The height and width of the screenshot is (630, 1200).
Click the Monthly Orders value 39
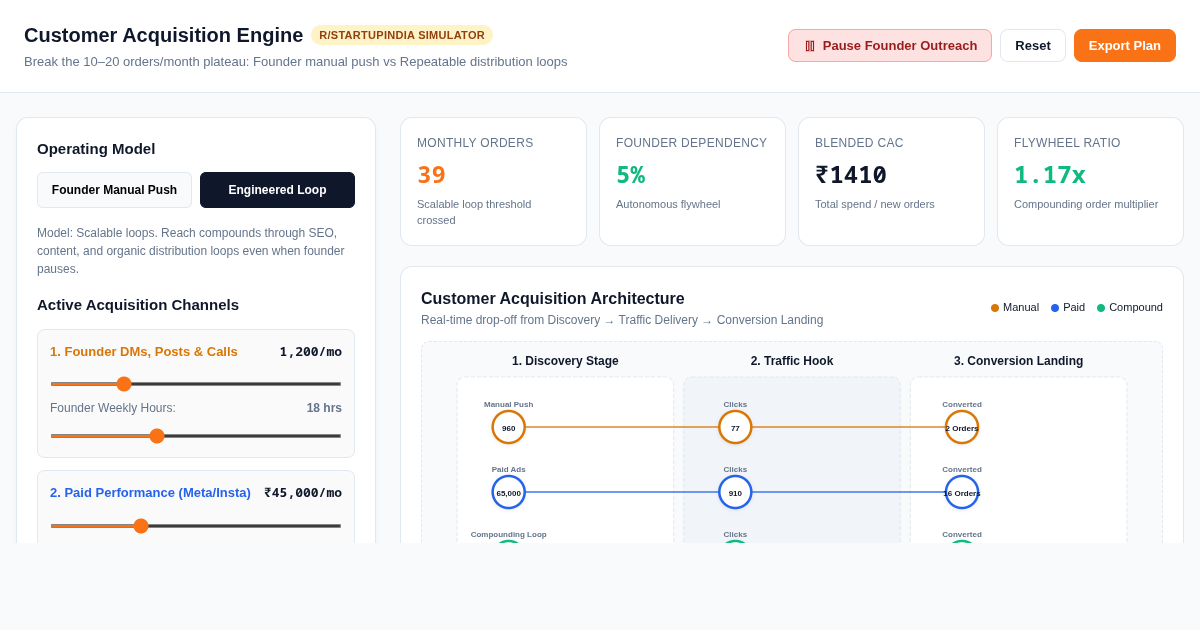(x=431, y=175)
